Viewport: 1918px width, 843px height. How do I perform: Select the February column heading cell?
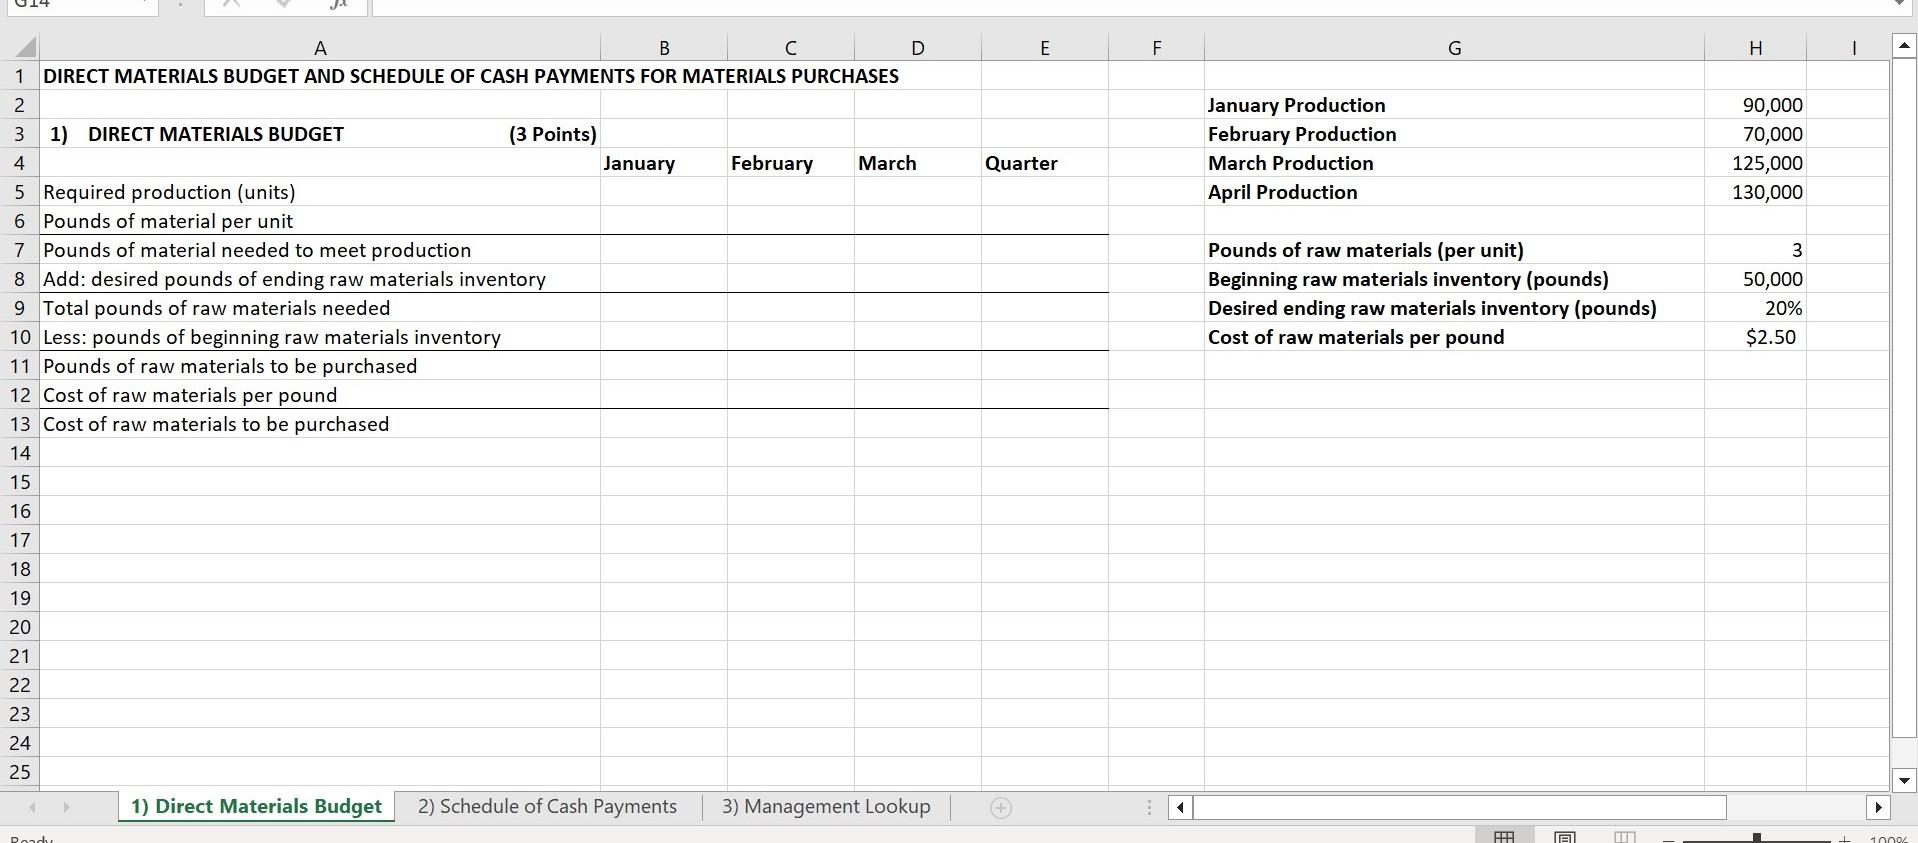[x=791, y=163]
